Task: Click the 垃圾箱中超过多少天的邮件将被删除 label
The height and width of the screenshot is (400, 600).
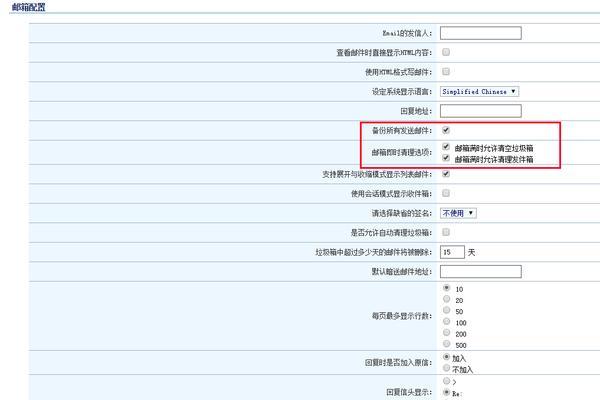Action: (373, 252)
